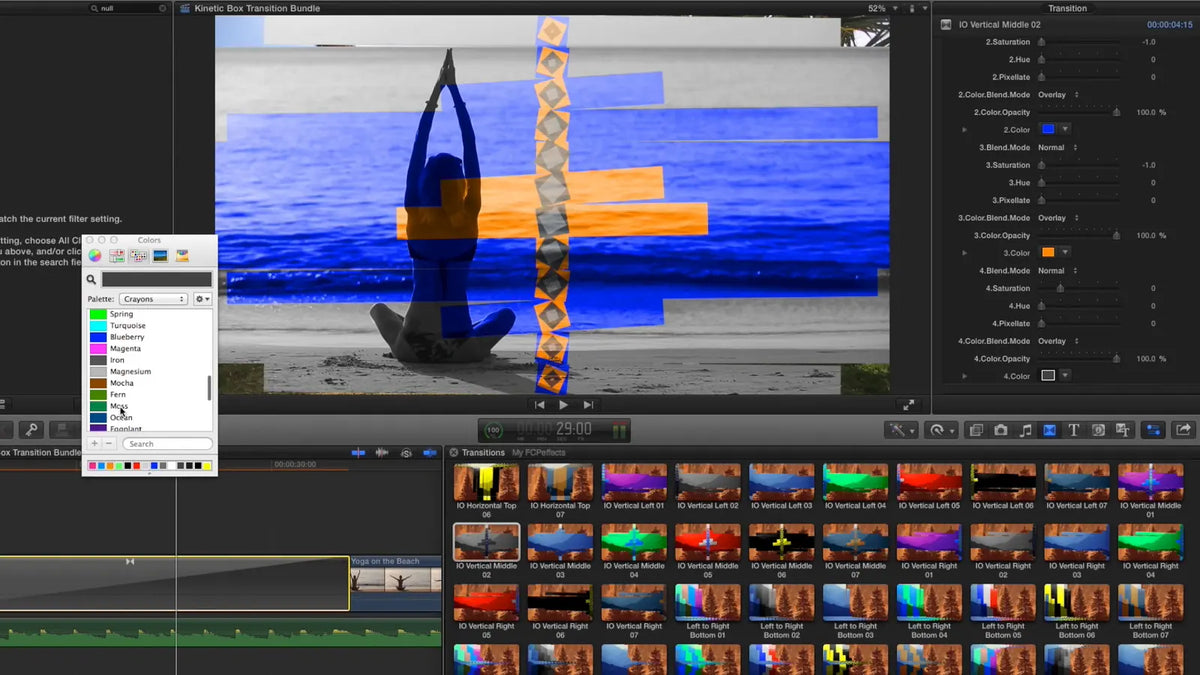Toggle the Inspector panel
This screenshot has height=675, width=1200.
tap(1153, 430)
